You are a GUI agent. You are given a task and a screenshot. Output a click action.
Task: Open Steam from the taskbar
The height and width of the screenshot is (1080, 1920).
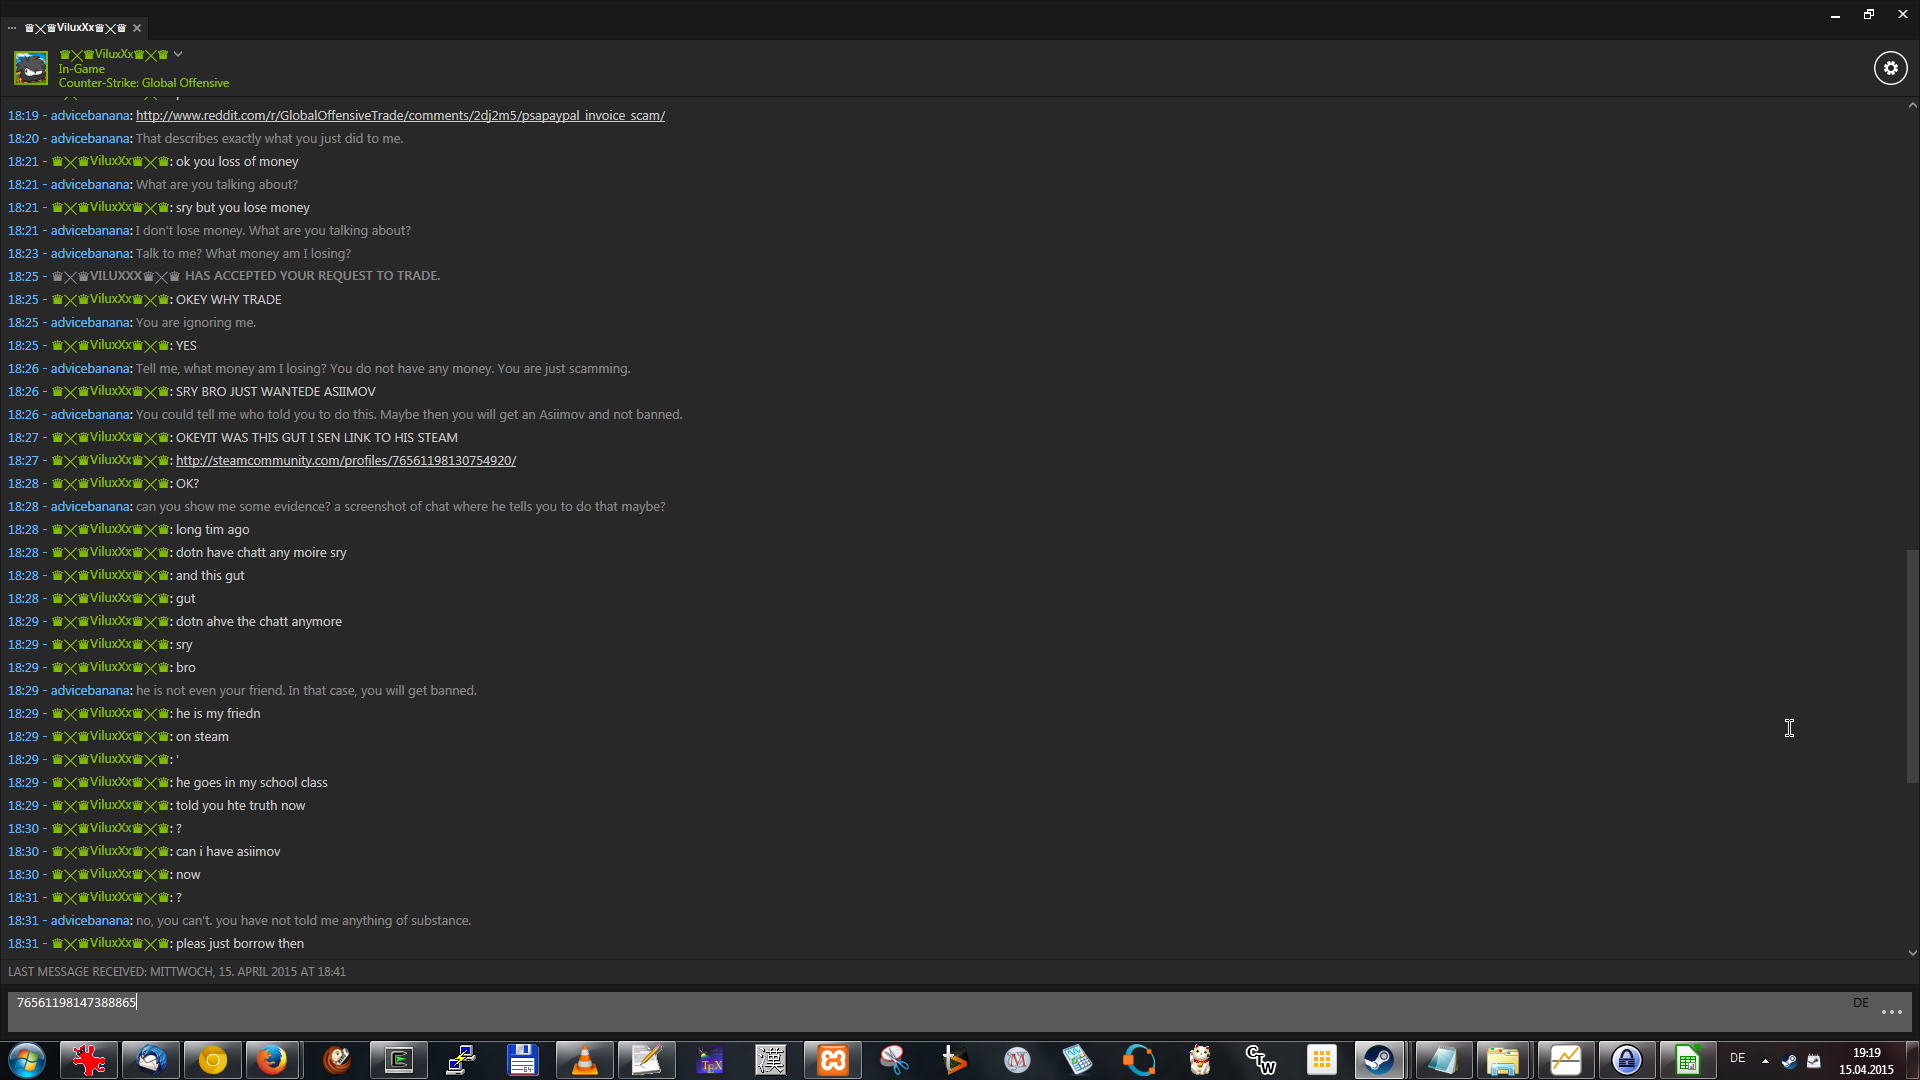[1379, 1060]
